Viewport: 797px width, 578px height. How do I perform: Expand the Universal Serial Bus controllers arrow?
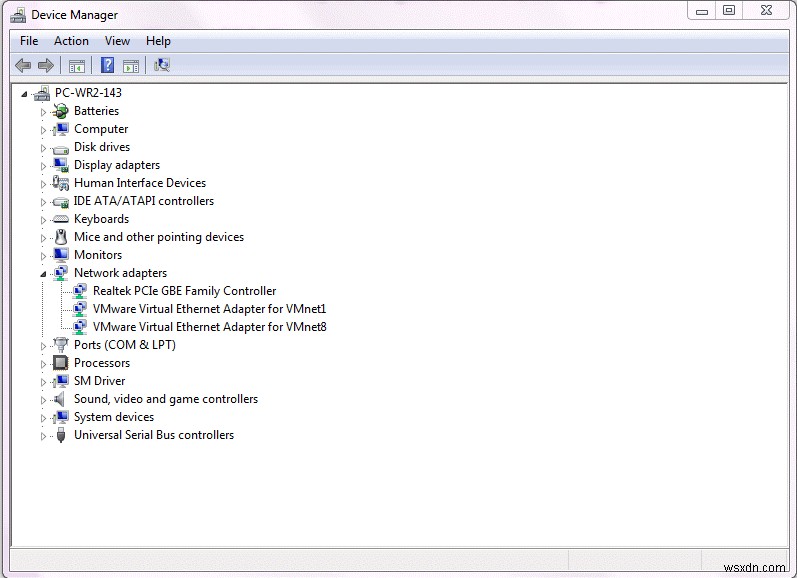coord(43,436)
